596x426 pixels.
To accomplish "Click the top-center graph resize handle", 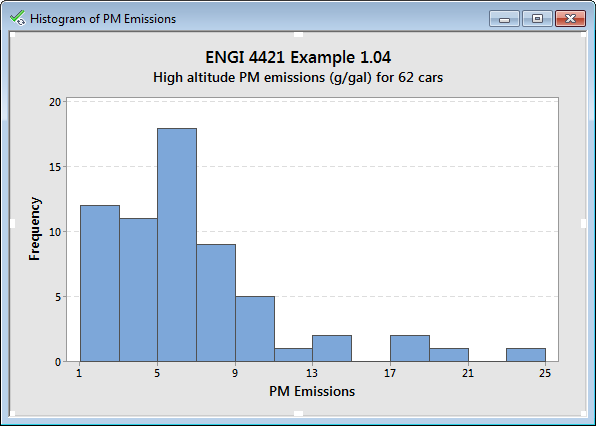I will coord(298,35).
